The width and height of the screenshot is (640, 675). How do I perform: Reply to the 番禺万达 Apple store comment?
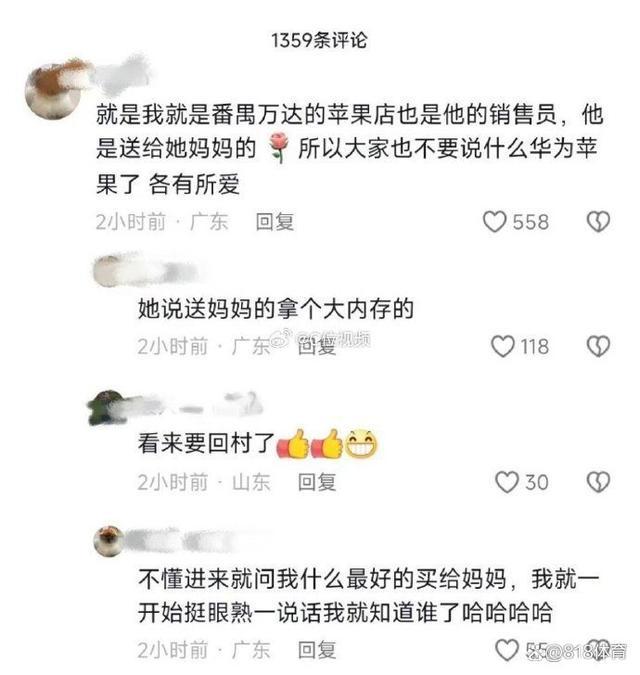click(275, 222)
